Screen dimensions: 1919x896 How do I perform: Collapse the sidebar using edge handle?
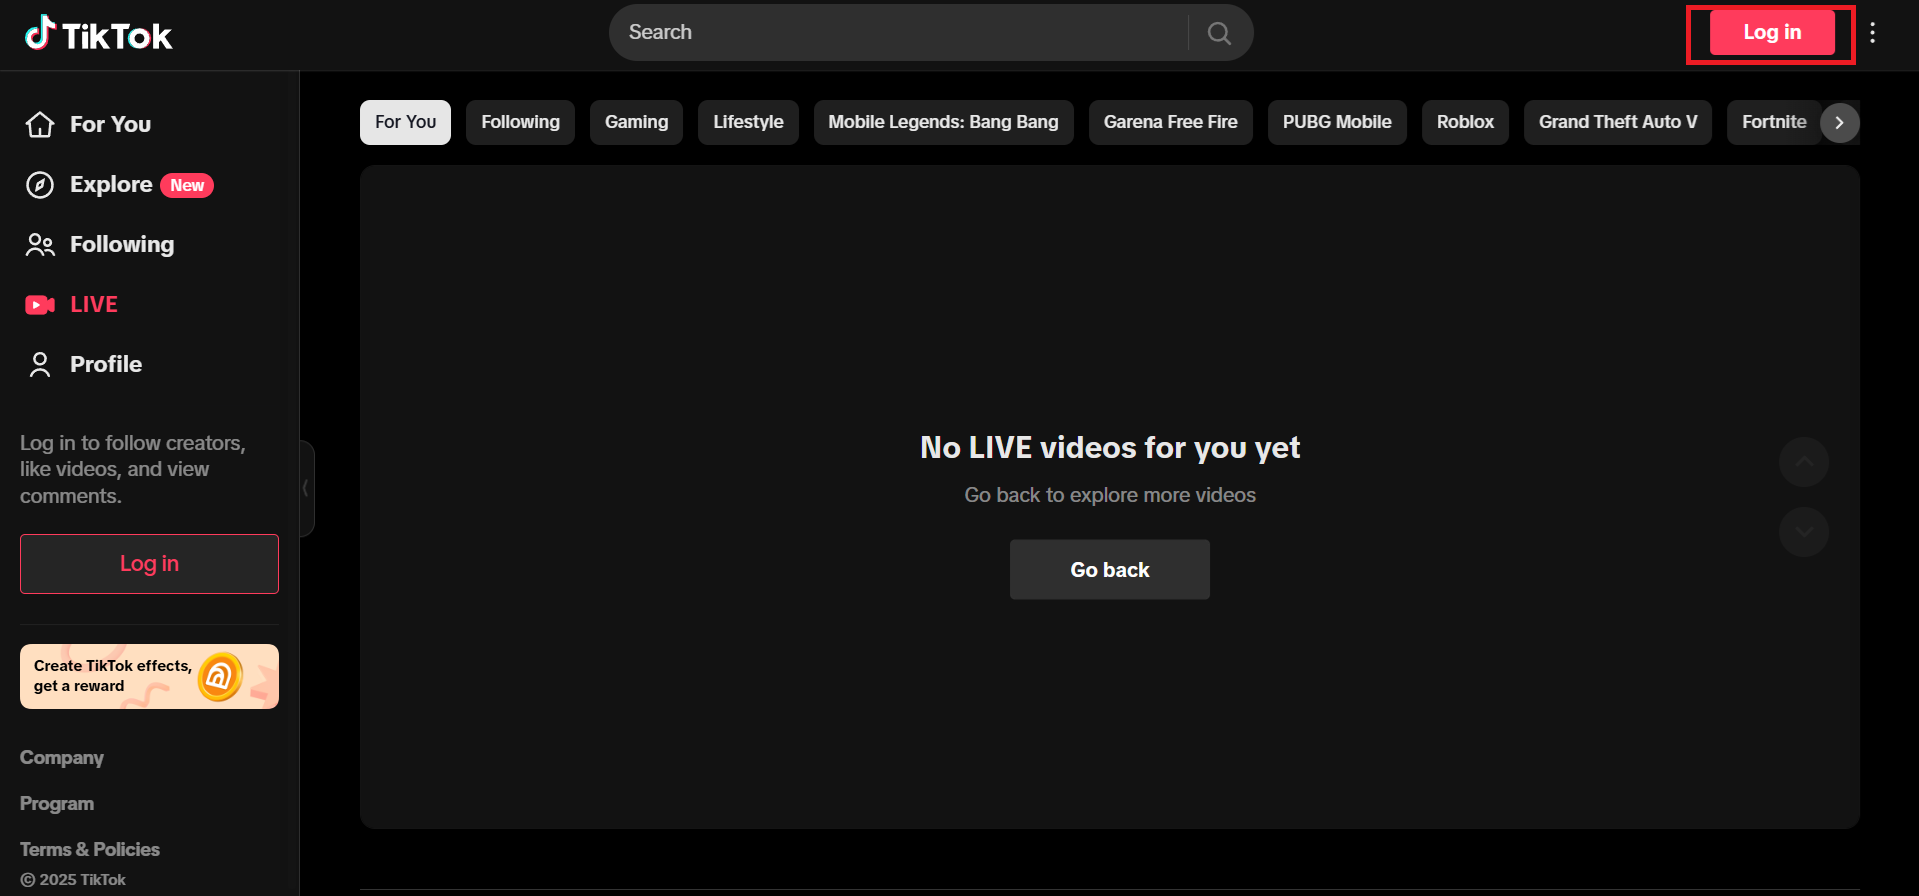point(306,489)
